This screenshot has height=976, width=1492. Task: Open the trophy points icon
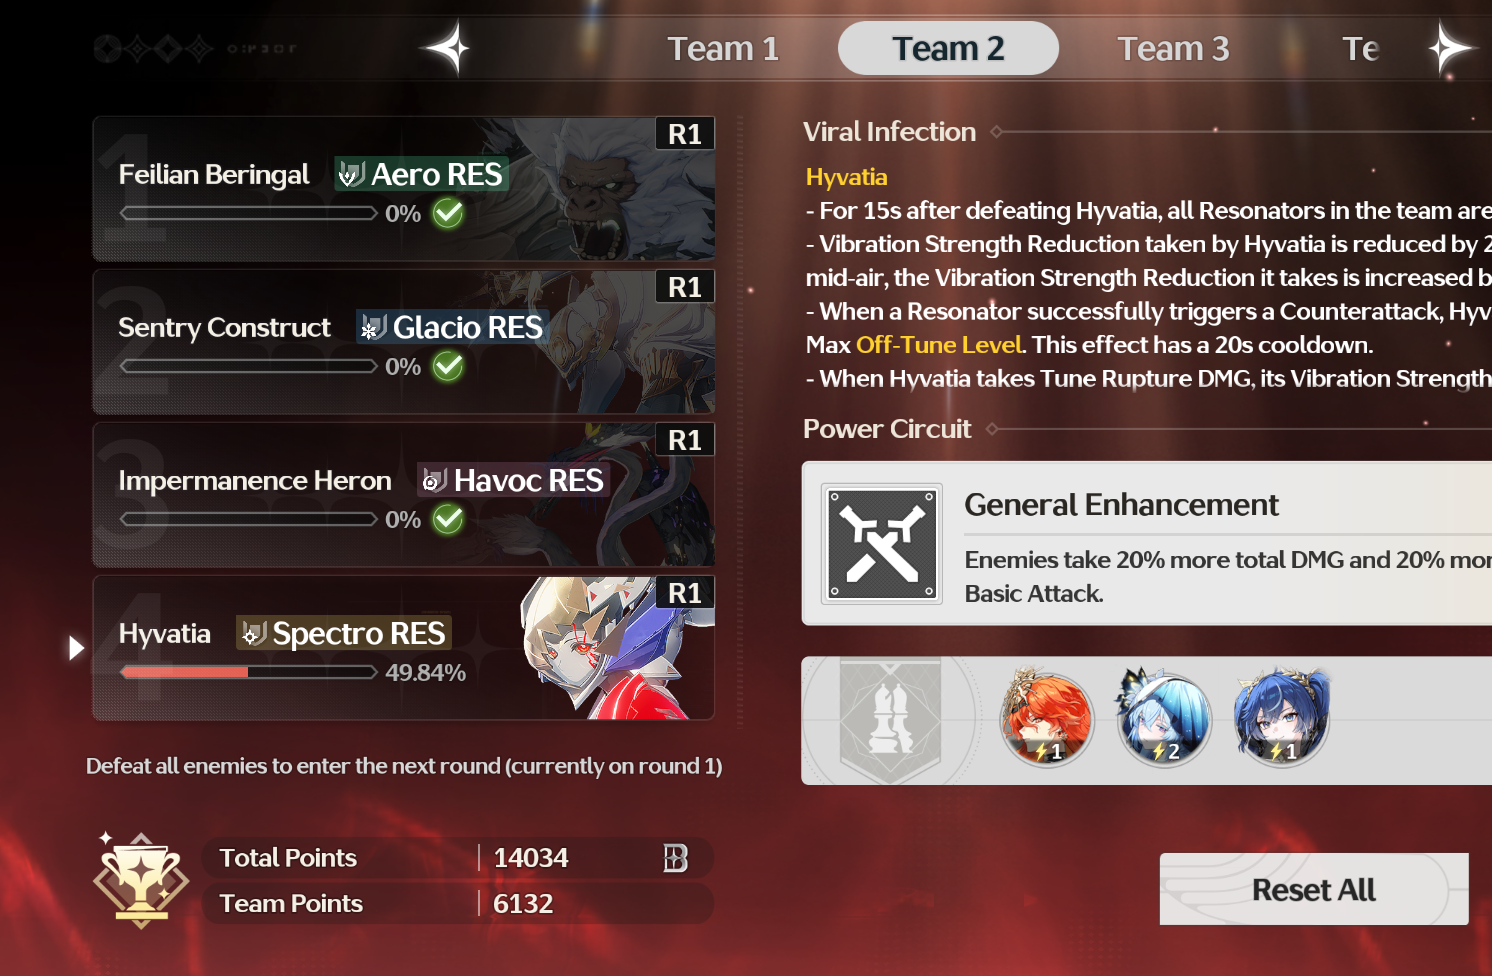coord(141,880)
